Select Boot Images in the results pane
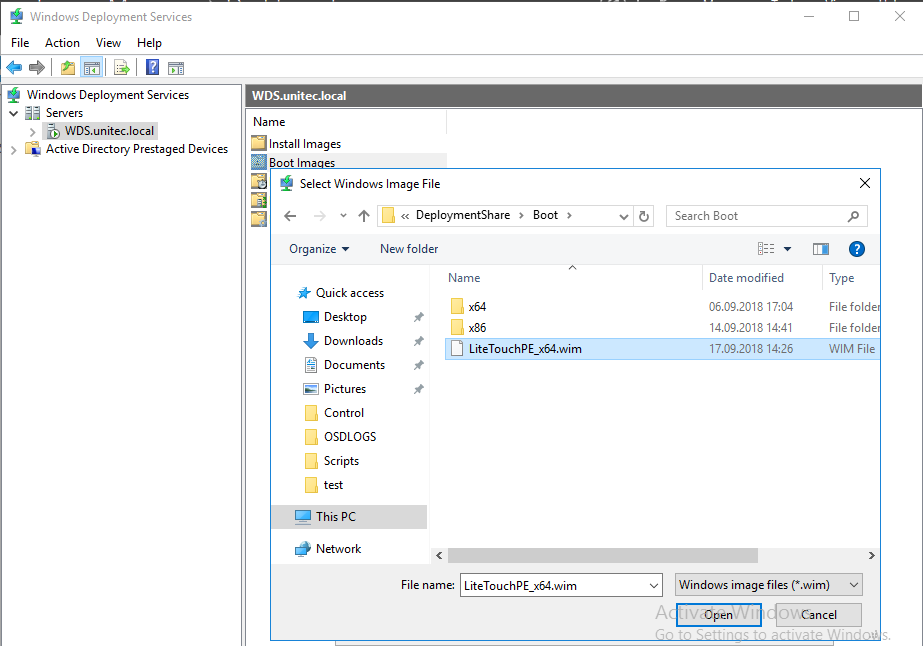 pyautogui.click(x=302, y=162)
